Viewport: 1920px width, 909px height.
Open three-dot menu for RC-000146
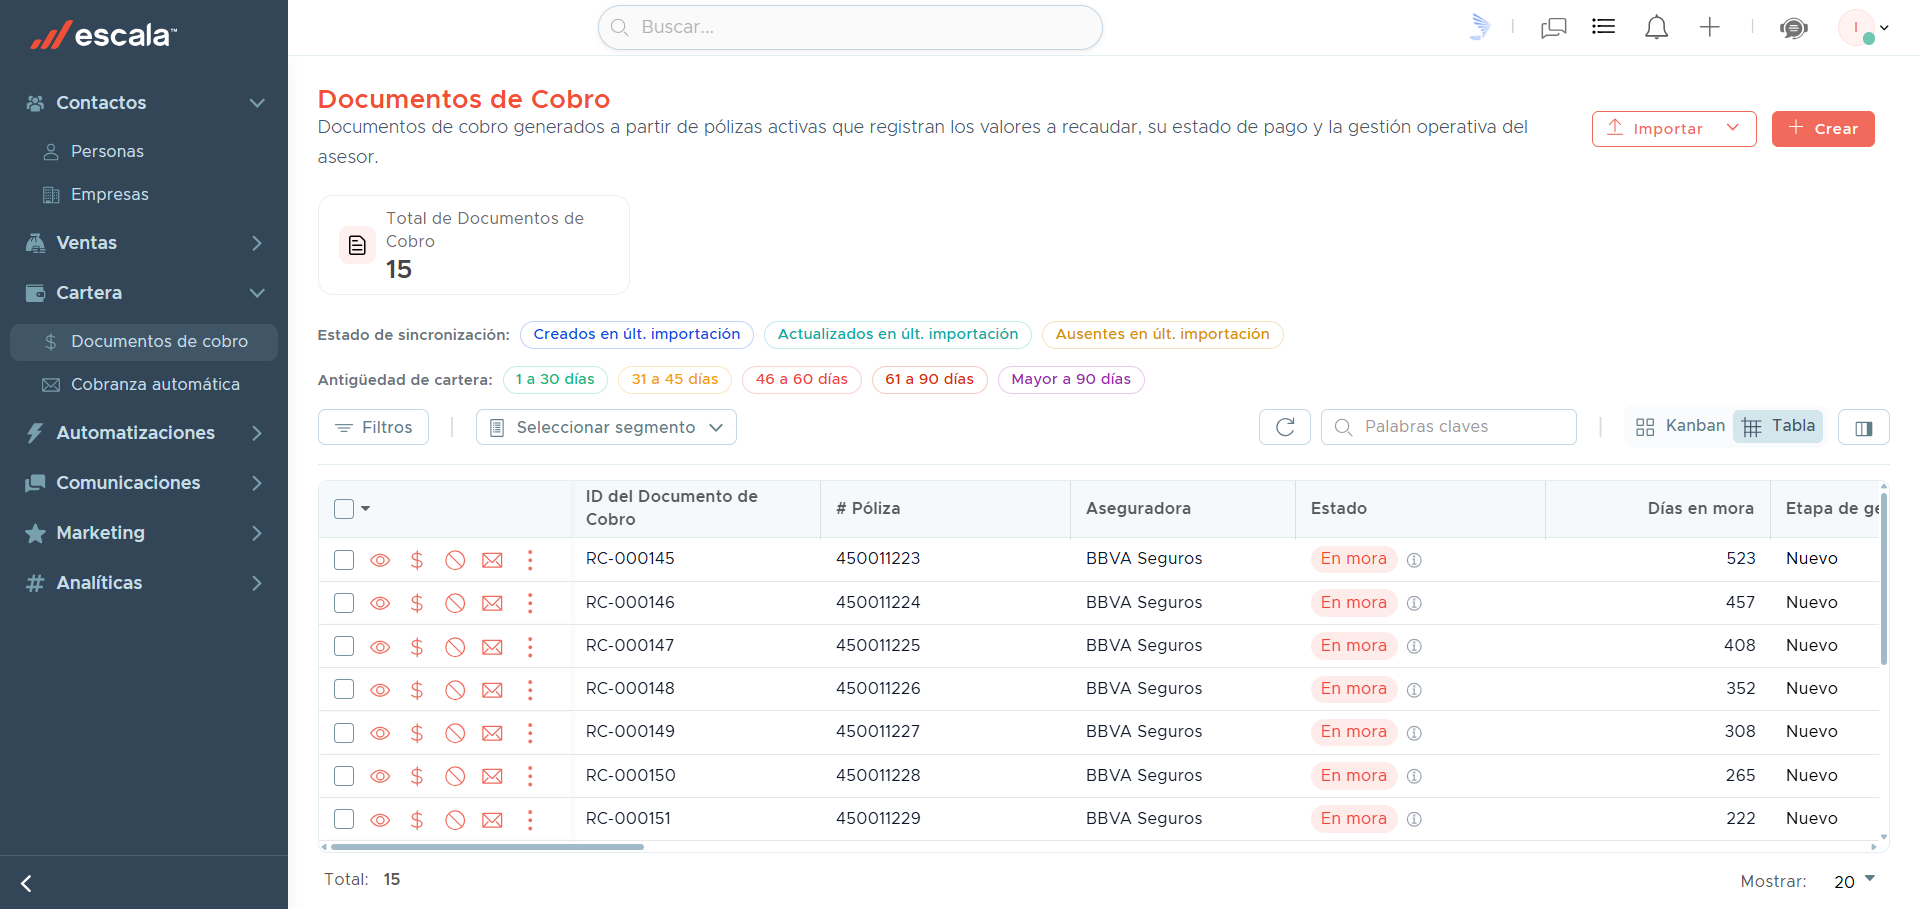pyautogui.click(x=530, y=603)
